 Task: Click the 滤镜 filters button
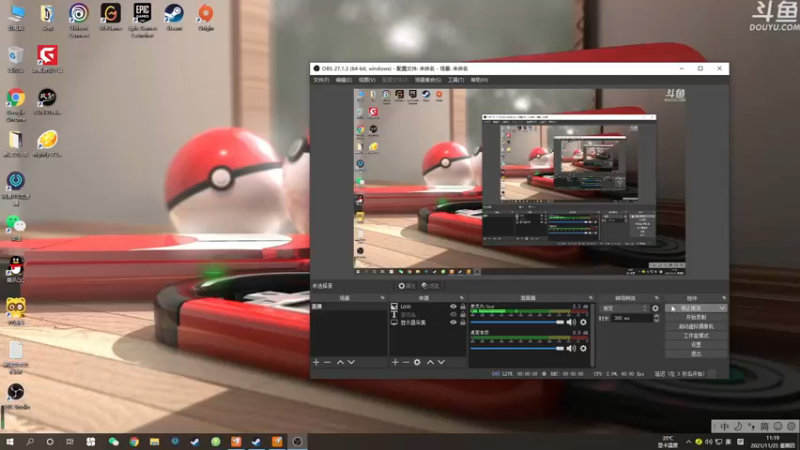[x=430, y=286]
